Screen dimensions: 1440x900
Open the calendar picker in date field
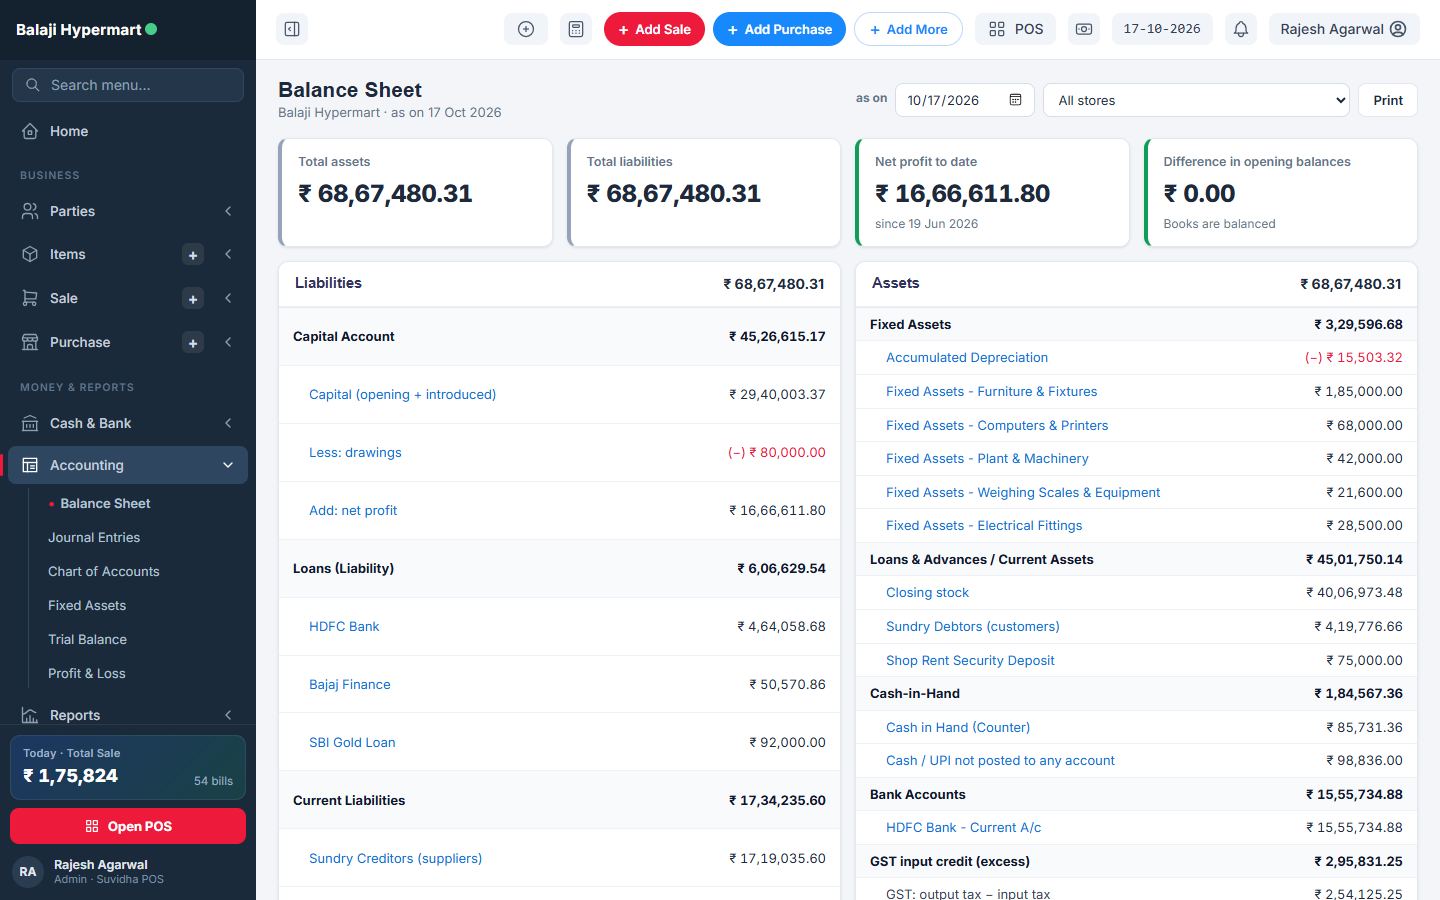[x=1016, y=100]
